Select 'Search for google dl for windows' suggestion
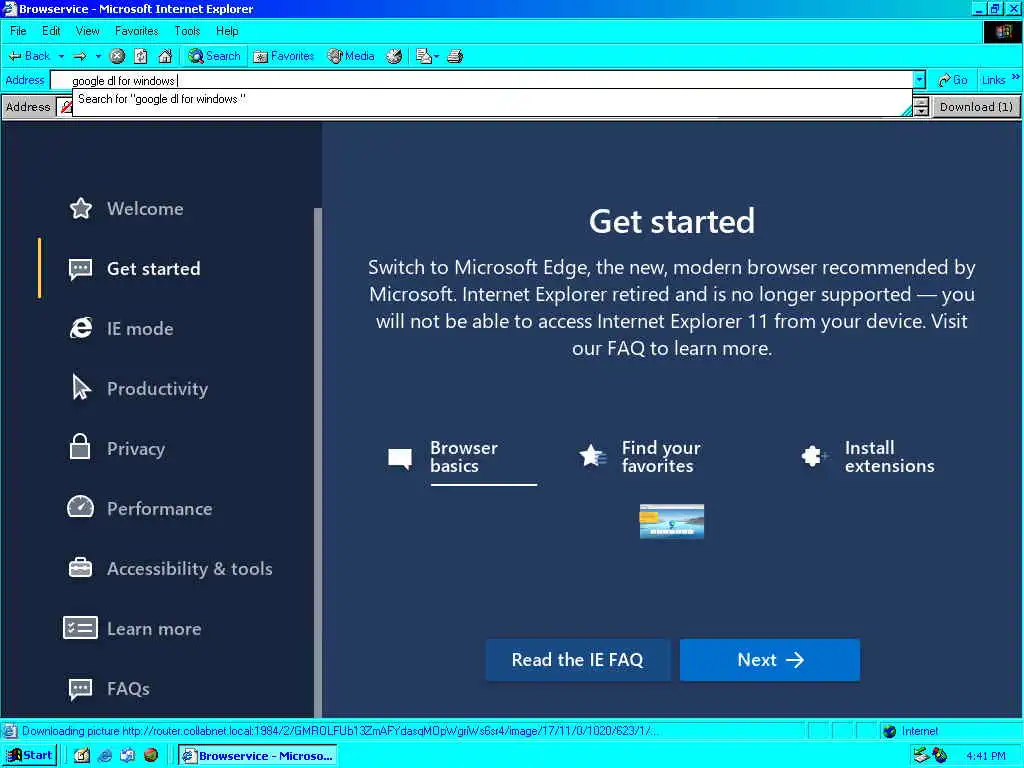Screen dimensions: 1024x768 tap(492, 99)
